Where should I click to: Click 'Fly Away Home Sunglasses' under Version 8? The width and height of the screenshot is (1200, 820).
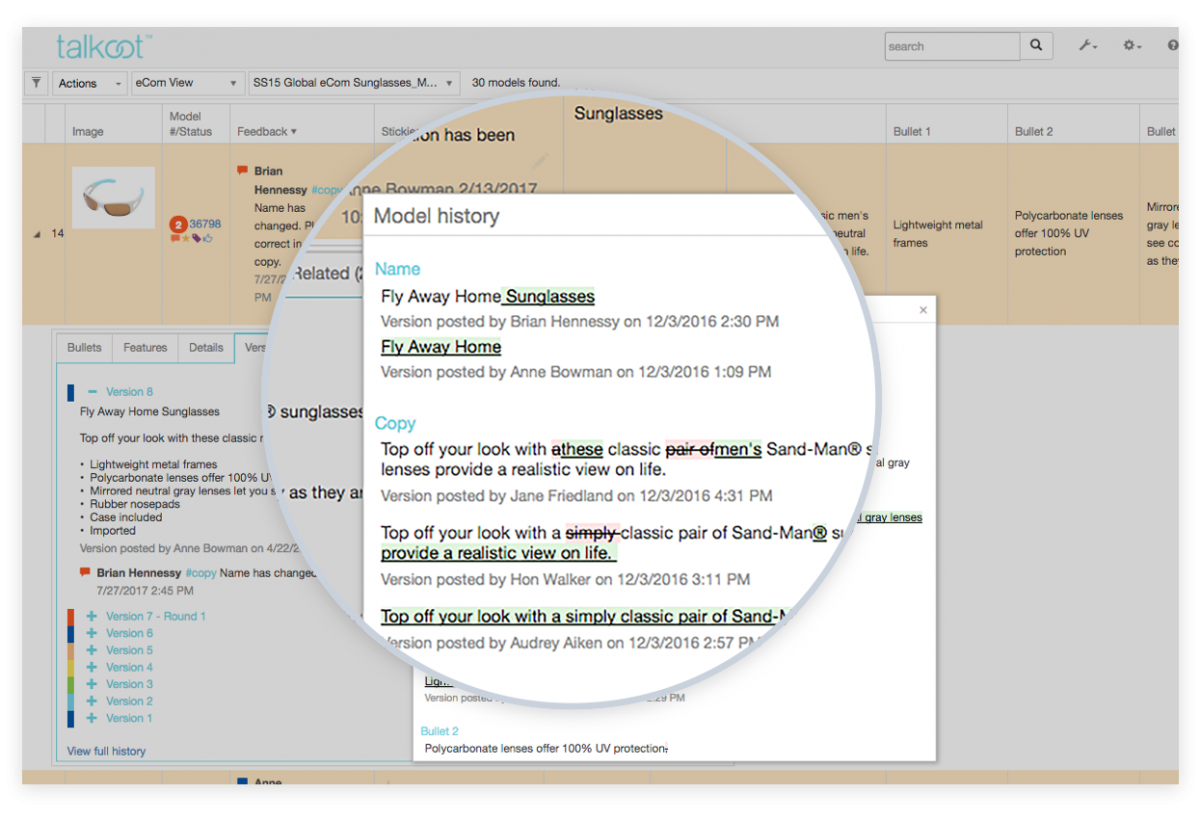pos(150,411)
